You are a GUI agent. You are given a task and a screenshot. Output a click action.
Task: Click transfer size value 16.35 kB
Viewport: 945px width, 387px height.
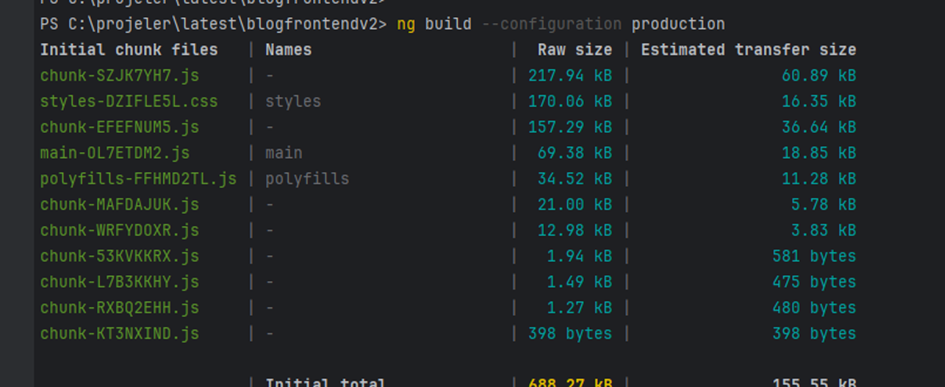click(x=819, y=102)
